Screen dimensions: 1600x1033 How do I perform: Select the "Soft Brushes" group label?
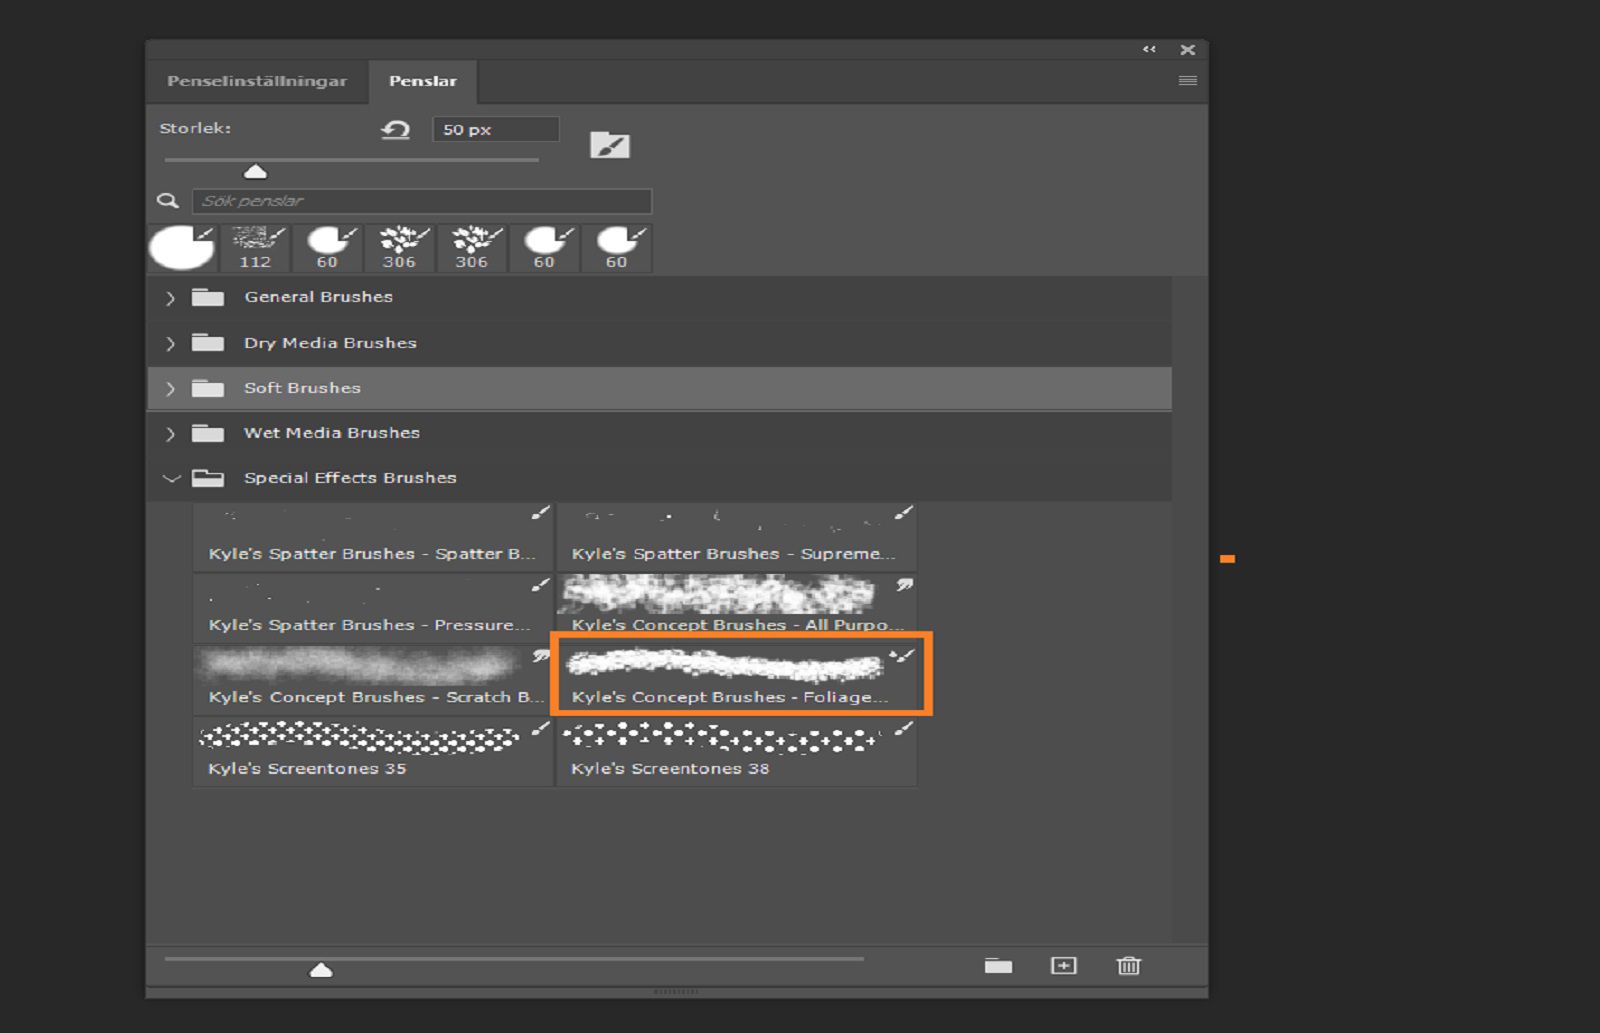pyautogui.click(x=302, y=388)
